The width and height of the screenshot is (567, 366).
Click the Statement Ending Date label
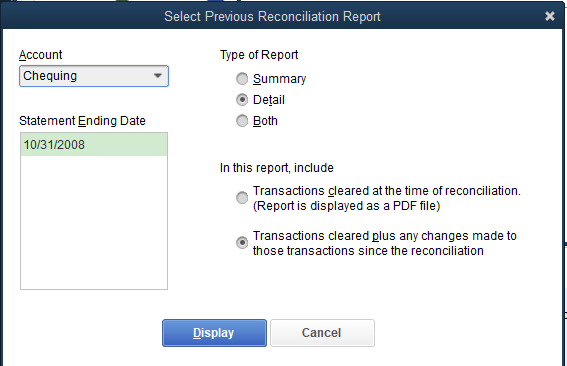[82, 121]
